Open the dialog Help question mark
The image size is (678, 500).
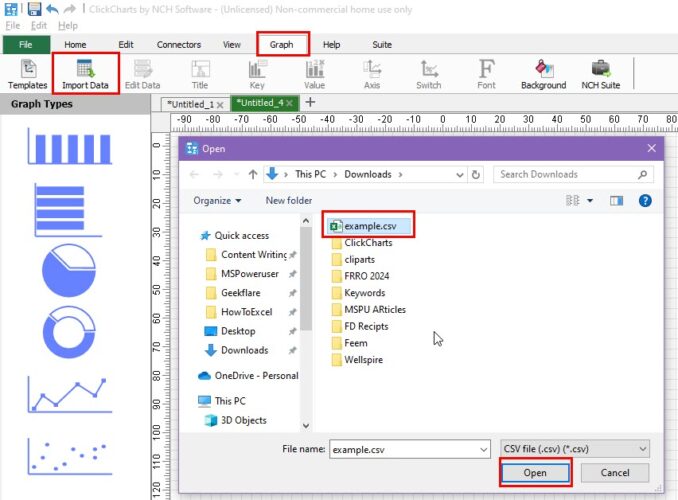click(x=645, y=200)
